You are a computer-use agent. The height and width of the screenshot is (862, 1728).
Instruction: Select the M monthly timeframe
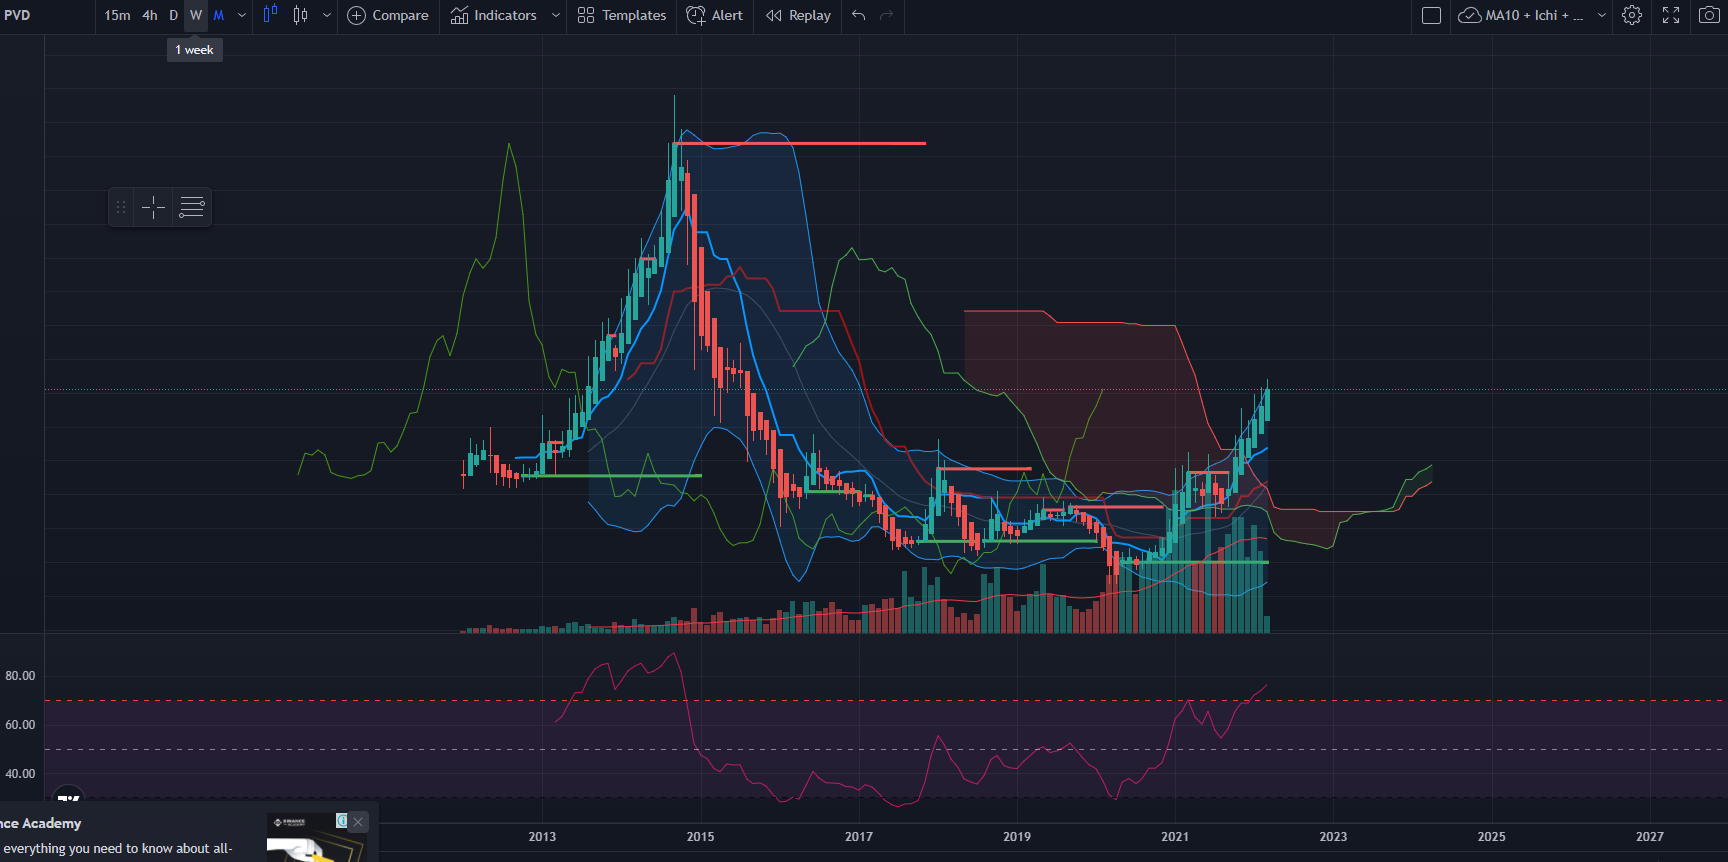(219, 15)
